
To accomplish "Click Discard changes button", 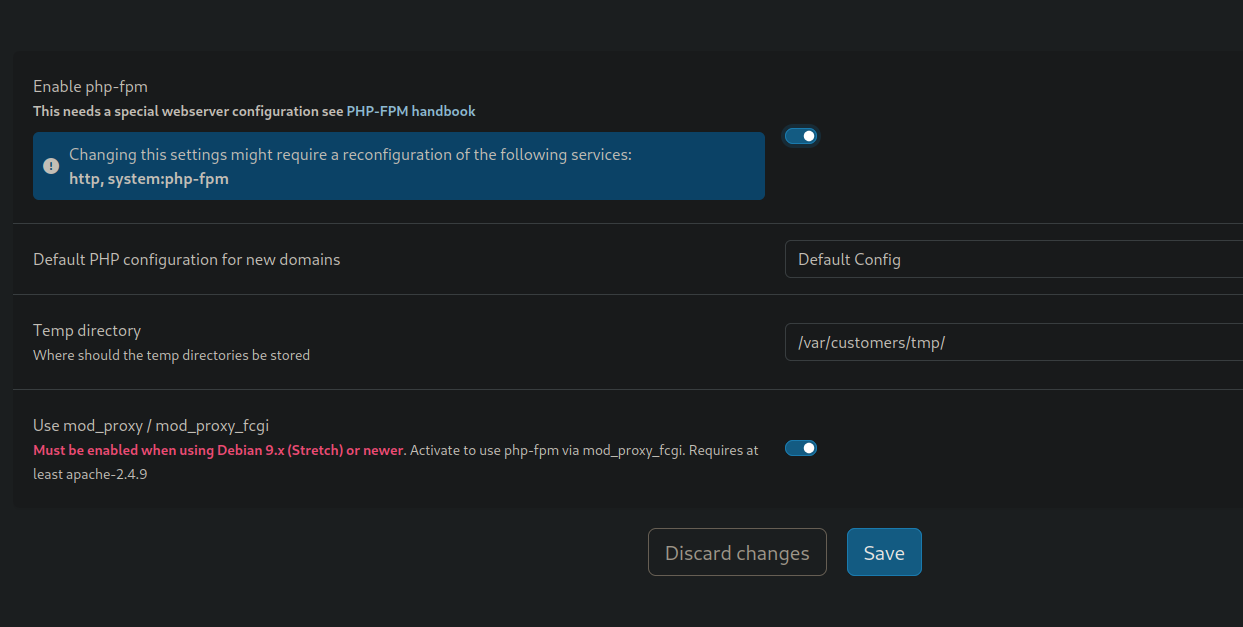I will pyautogui.click(x=737, y=552).
